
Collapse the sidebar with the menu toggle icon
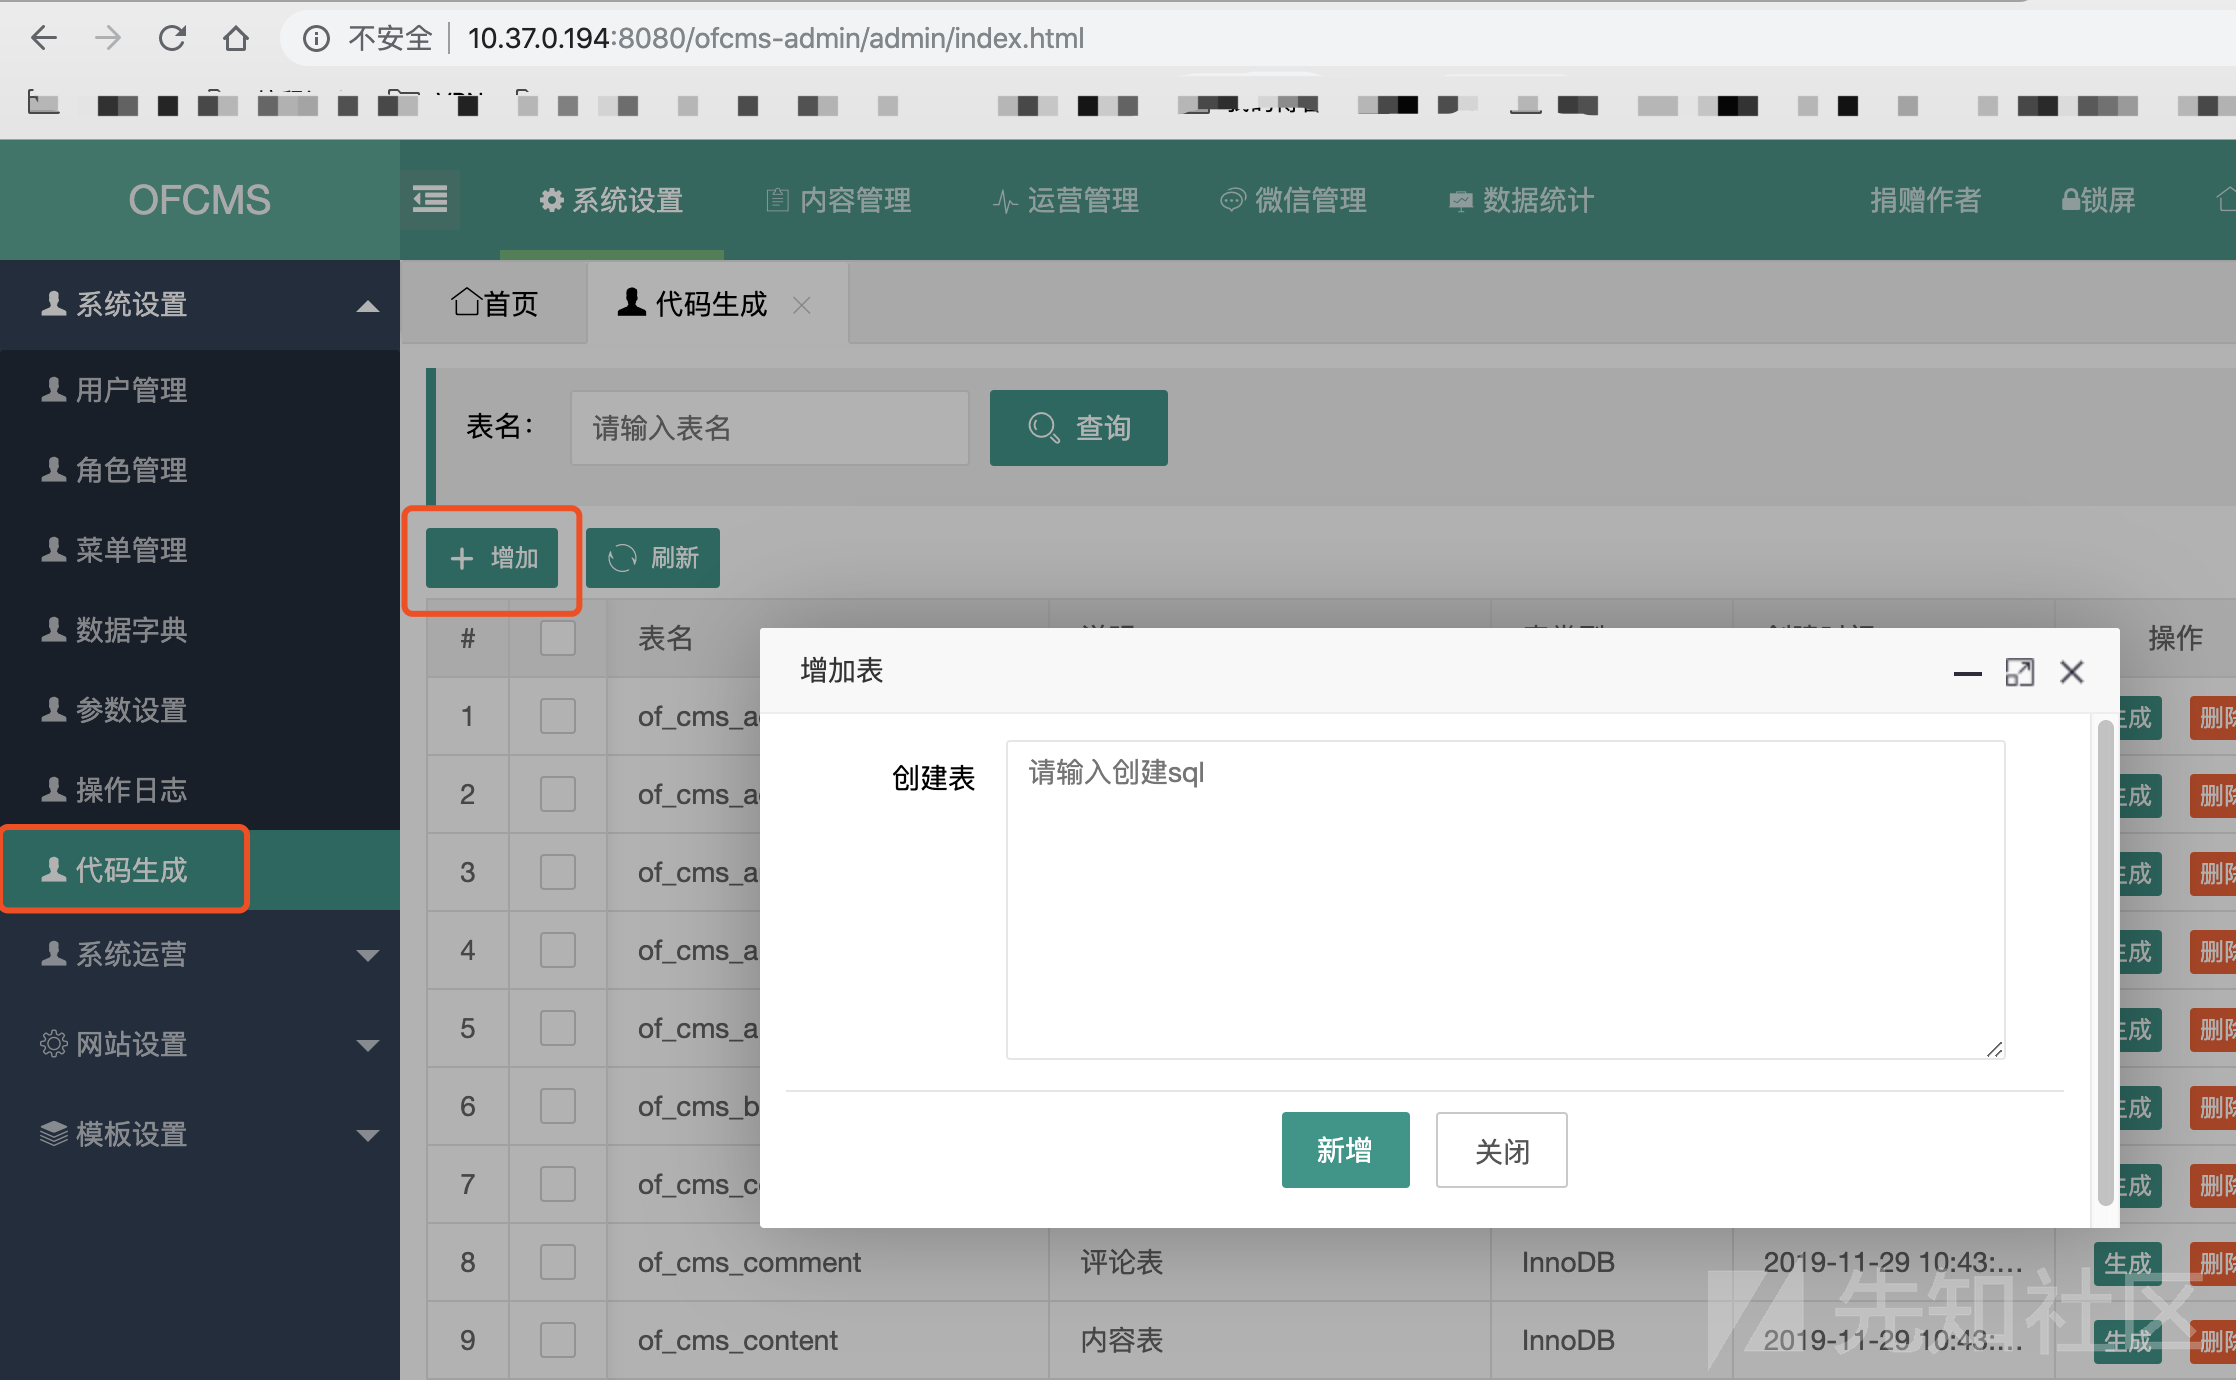point(430,199)
